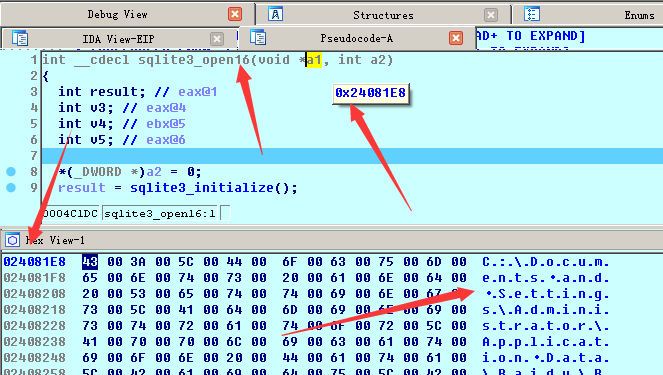Close the IDA View-EIP tab
The width and height of the screenshot is (663, 375).
click(216, 39)
